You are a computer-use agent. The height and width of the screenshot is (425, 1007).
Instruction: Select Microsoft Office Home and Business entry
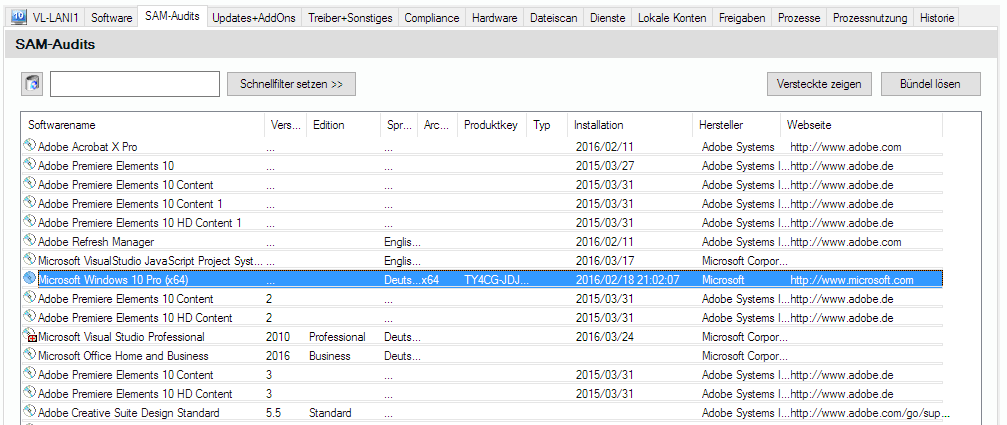(x=483, y=356)
